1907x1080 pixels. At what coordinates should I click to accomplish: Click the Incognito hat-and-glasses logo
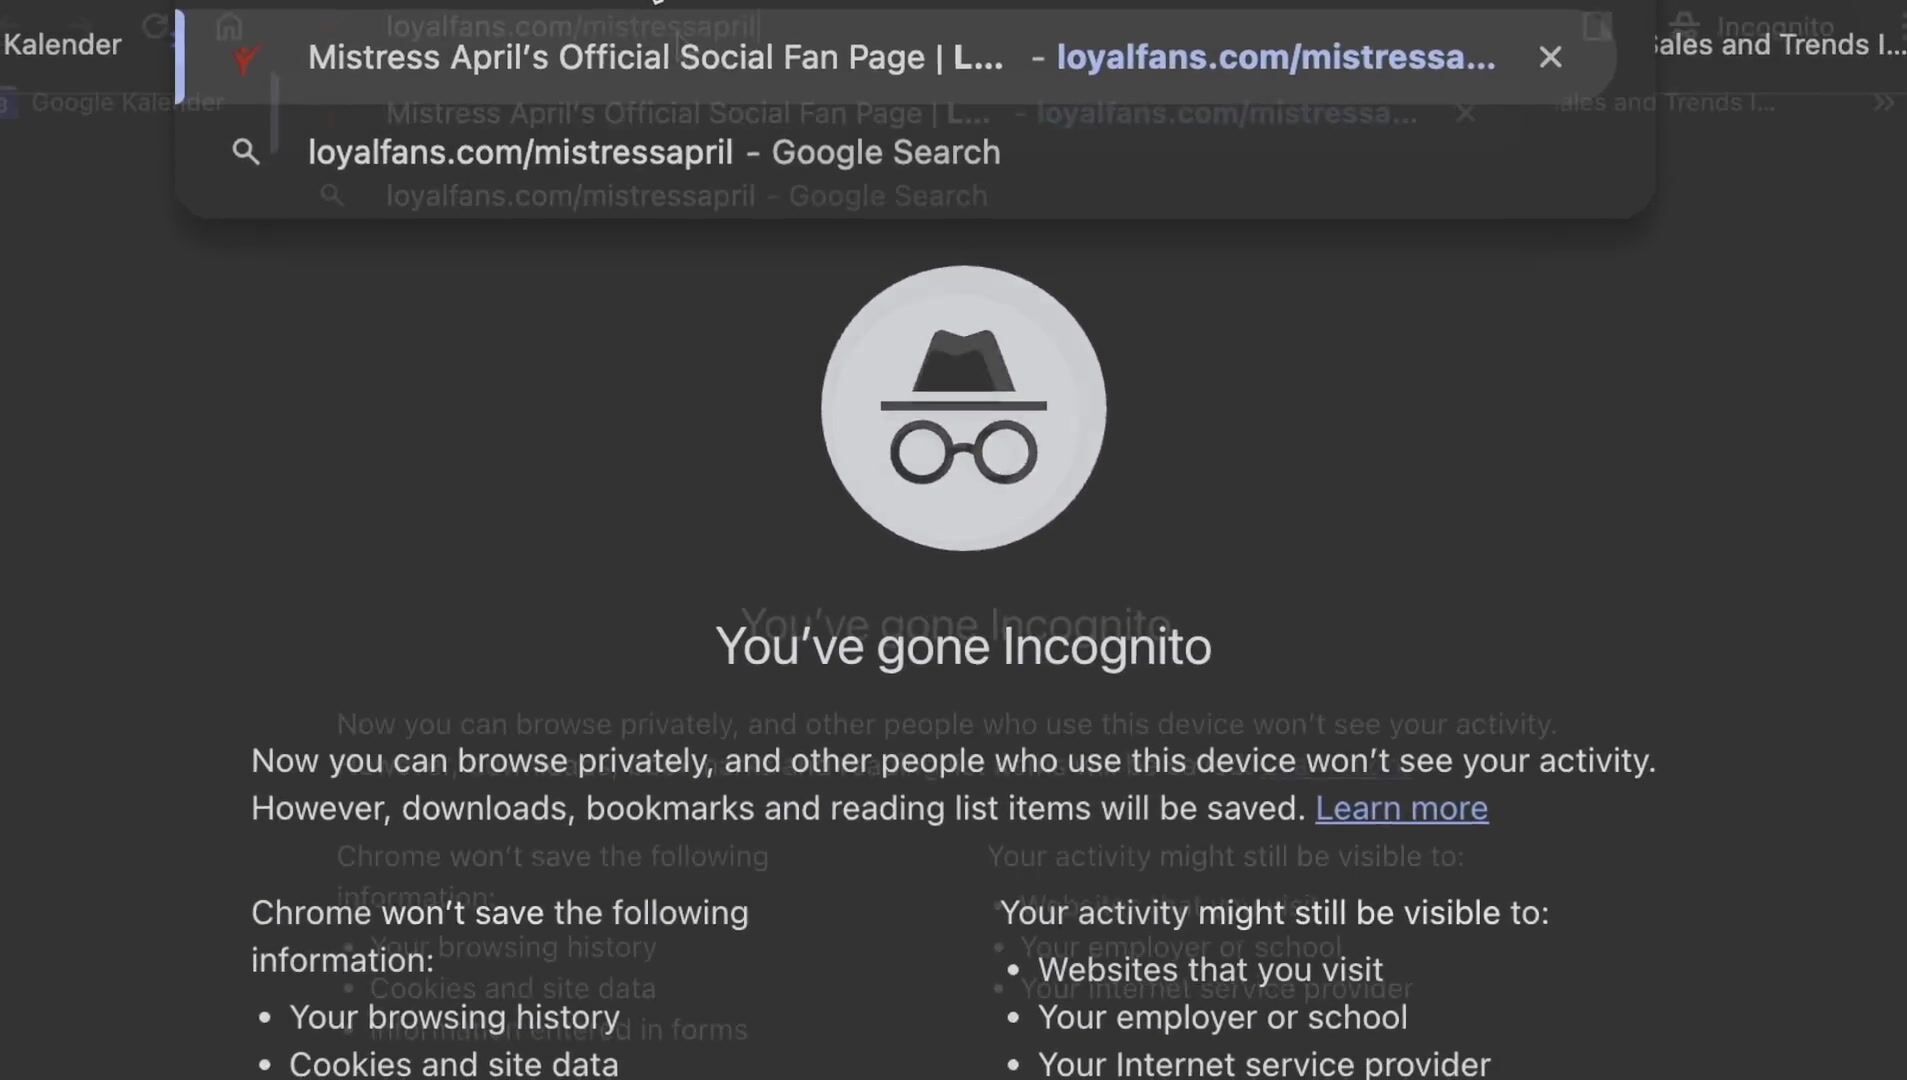963,408
